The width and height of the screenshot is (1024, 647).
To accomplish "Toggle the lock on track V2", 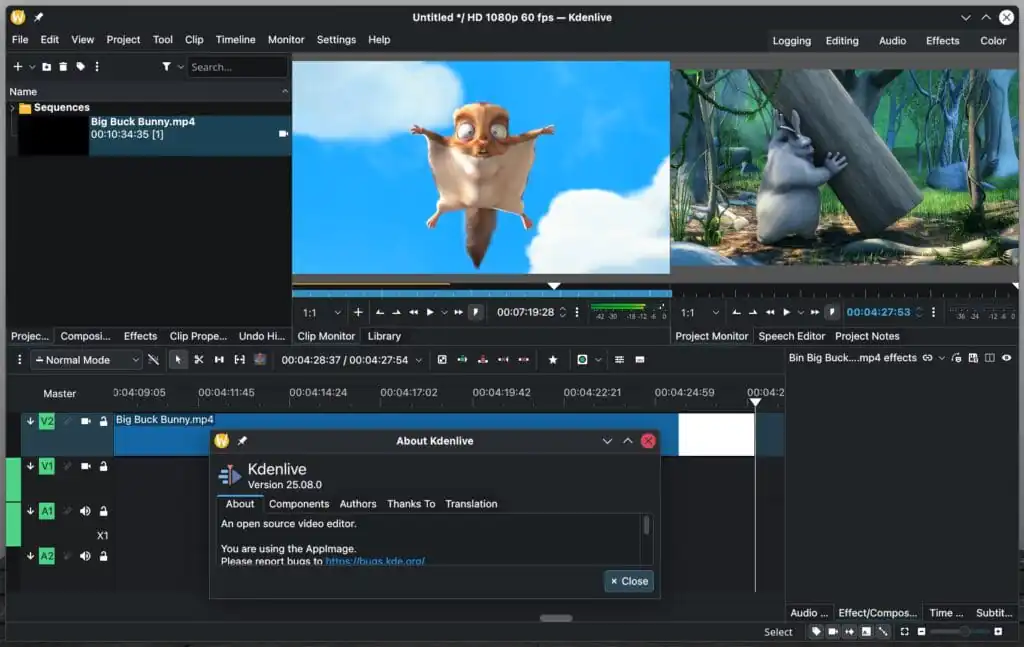I will [x=103, y=422].
